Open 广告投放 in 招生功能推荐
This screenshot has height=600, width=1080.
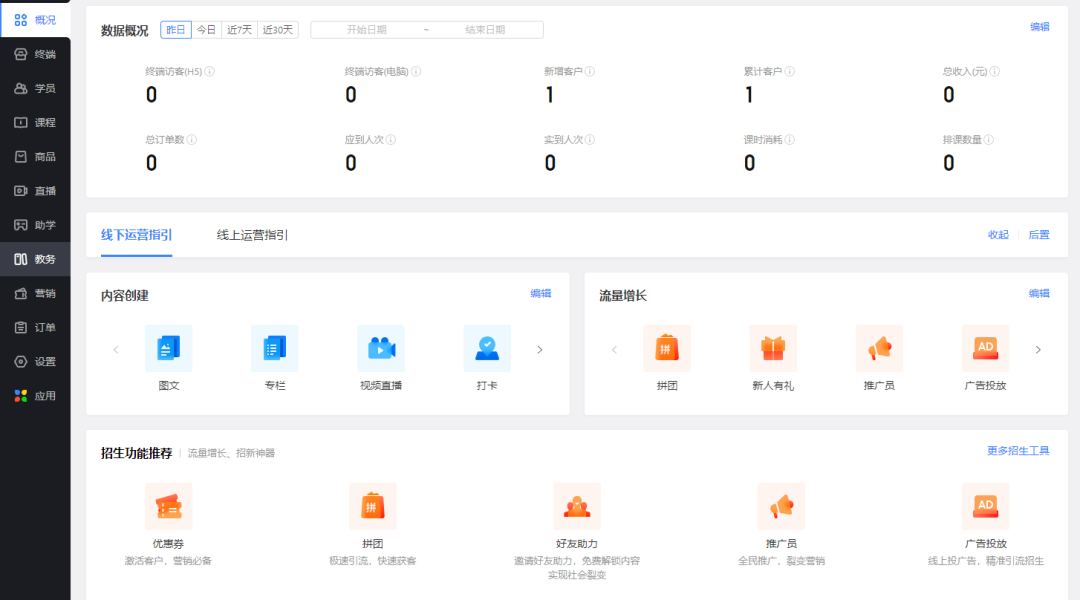986,507
